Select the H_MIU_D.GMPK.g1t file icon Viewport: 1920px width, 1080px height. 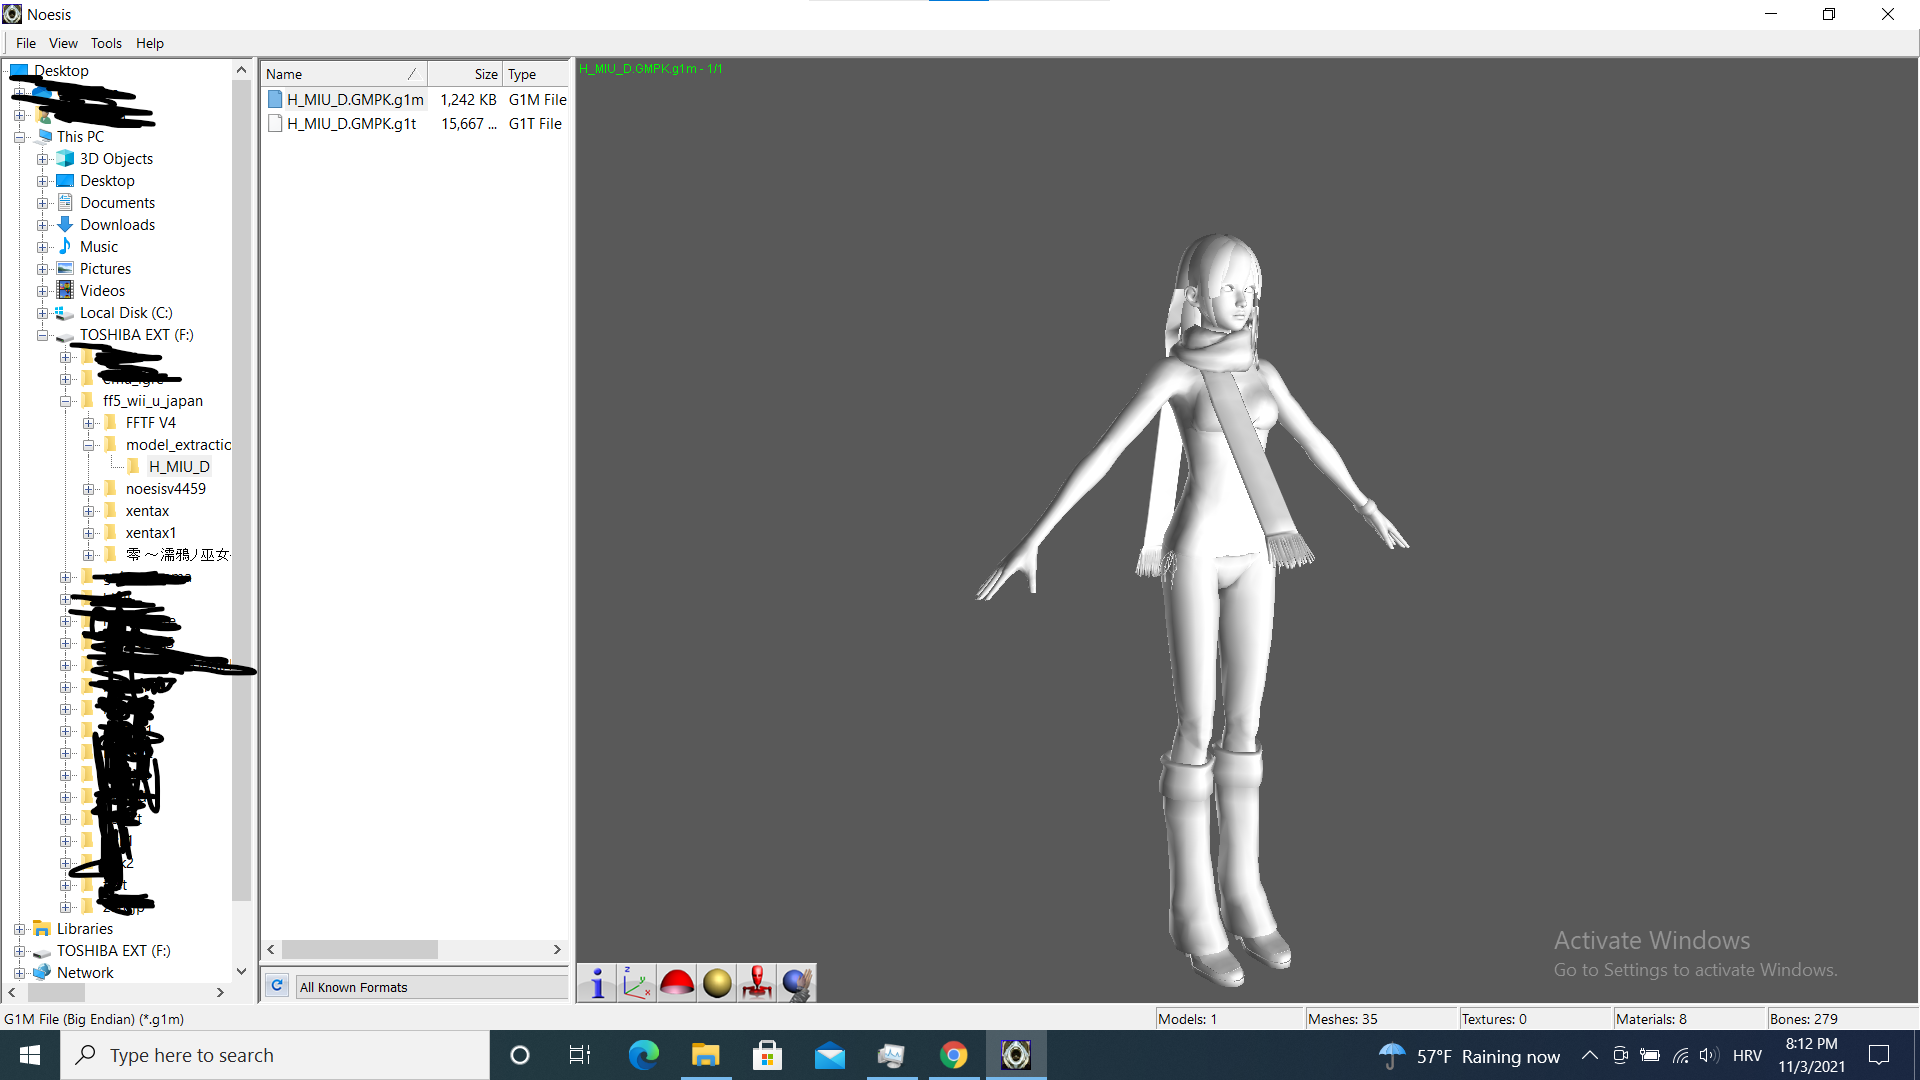point(275,124)
